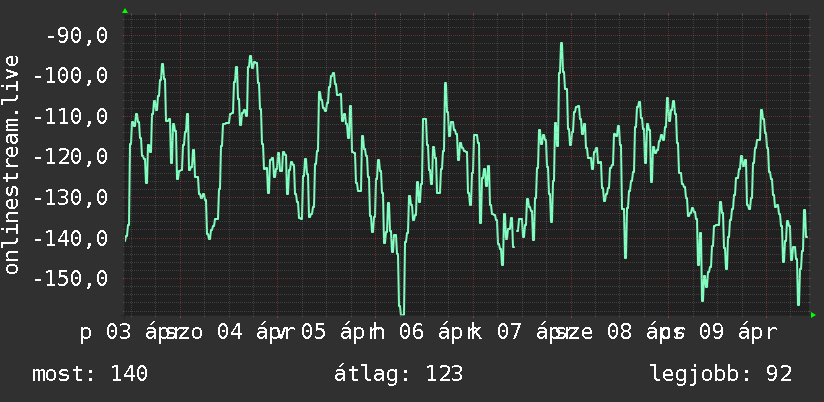
Task: Click the 'legjobb: 92' best value
Action: (x=721, y=374)
